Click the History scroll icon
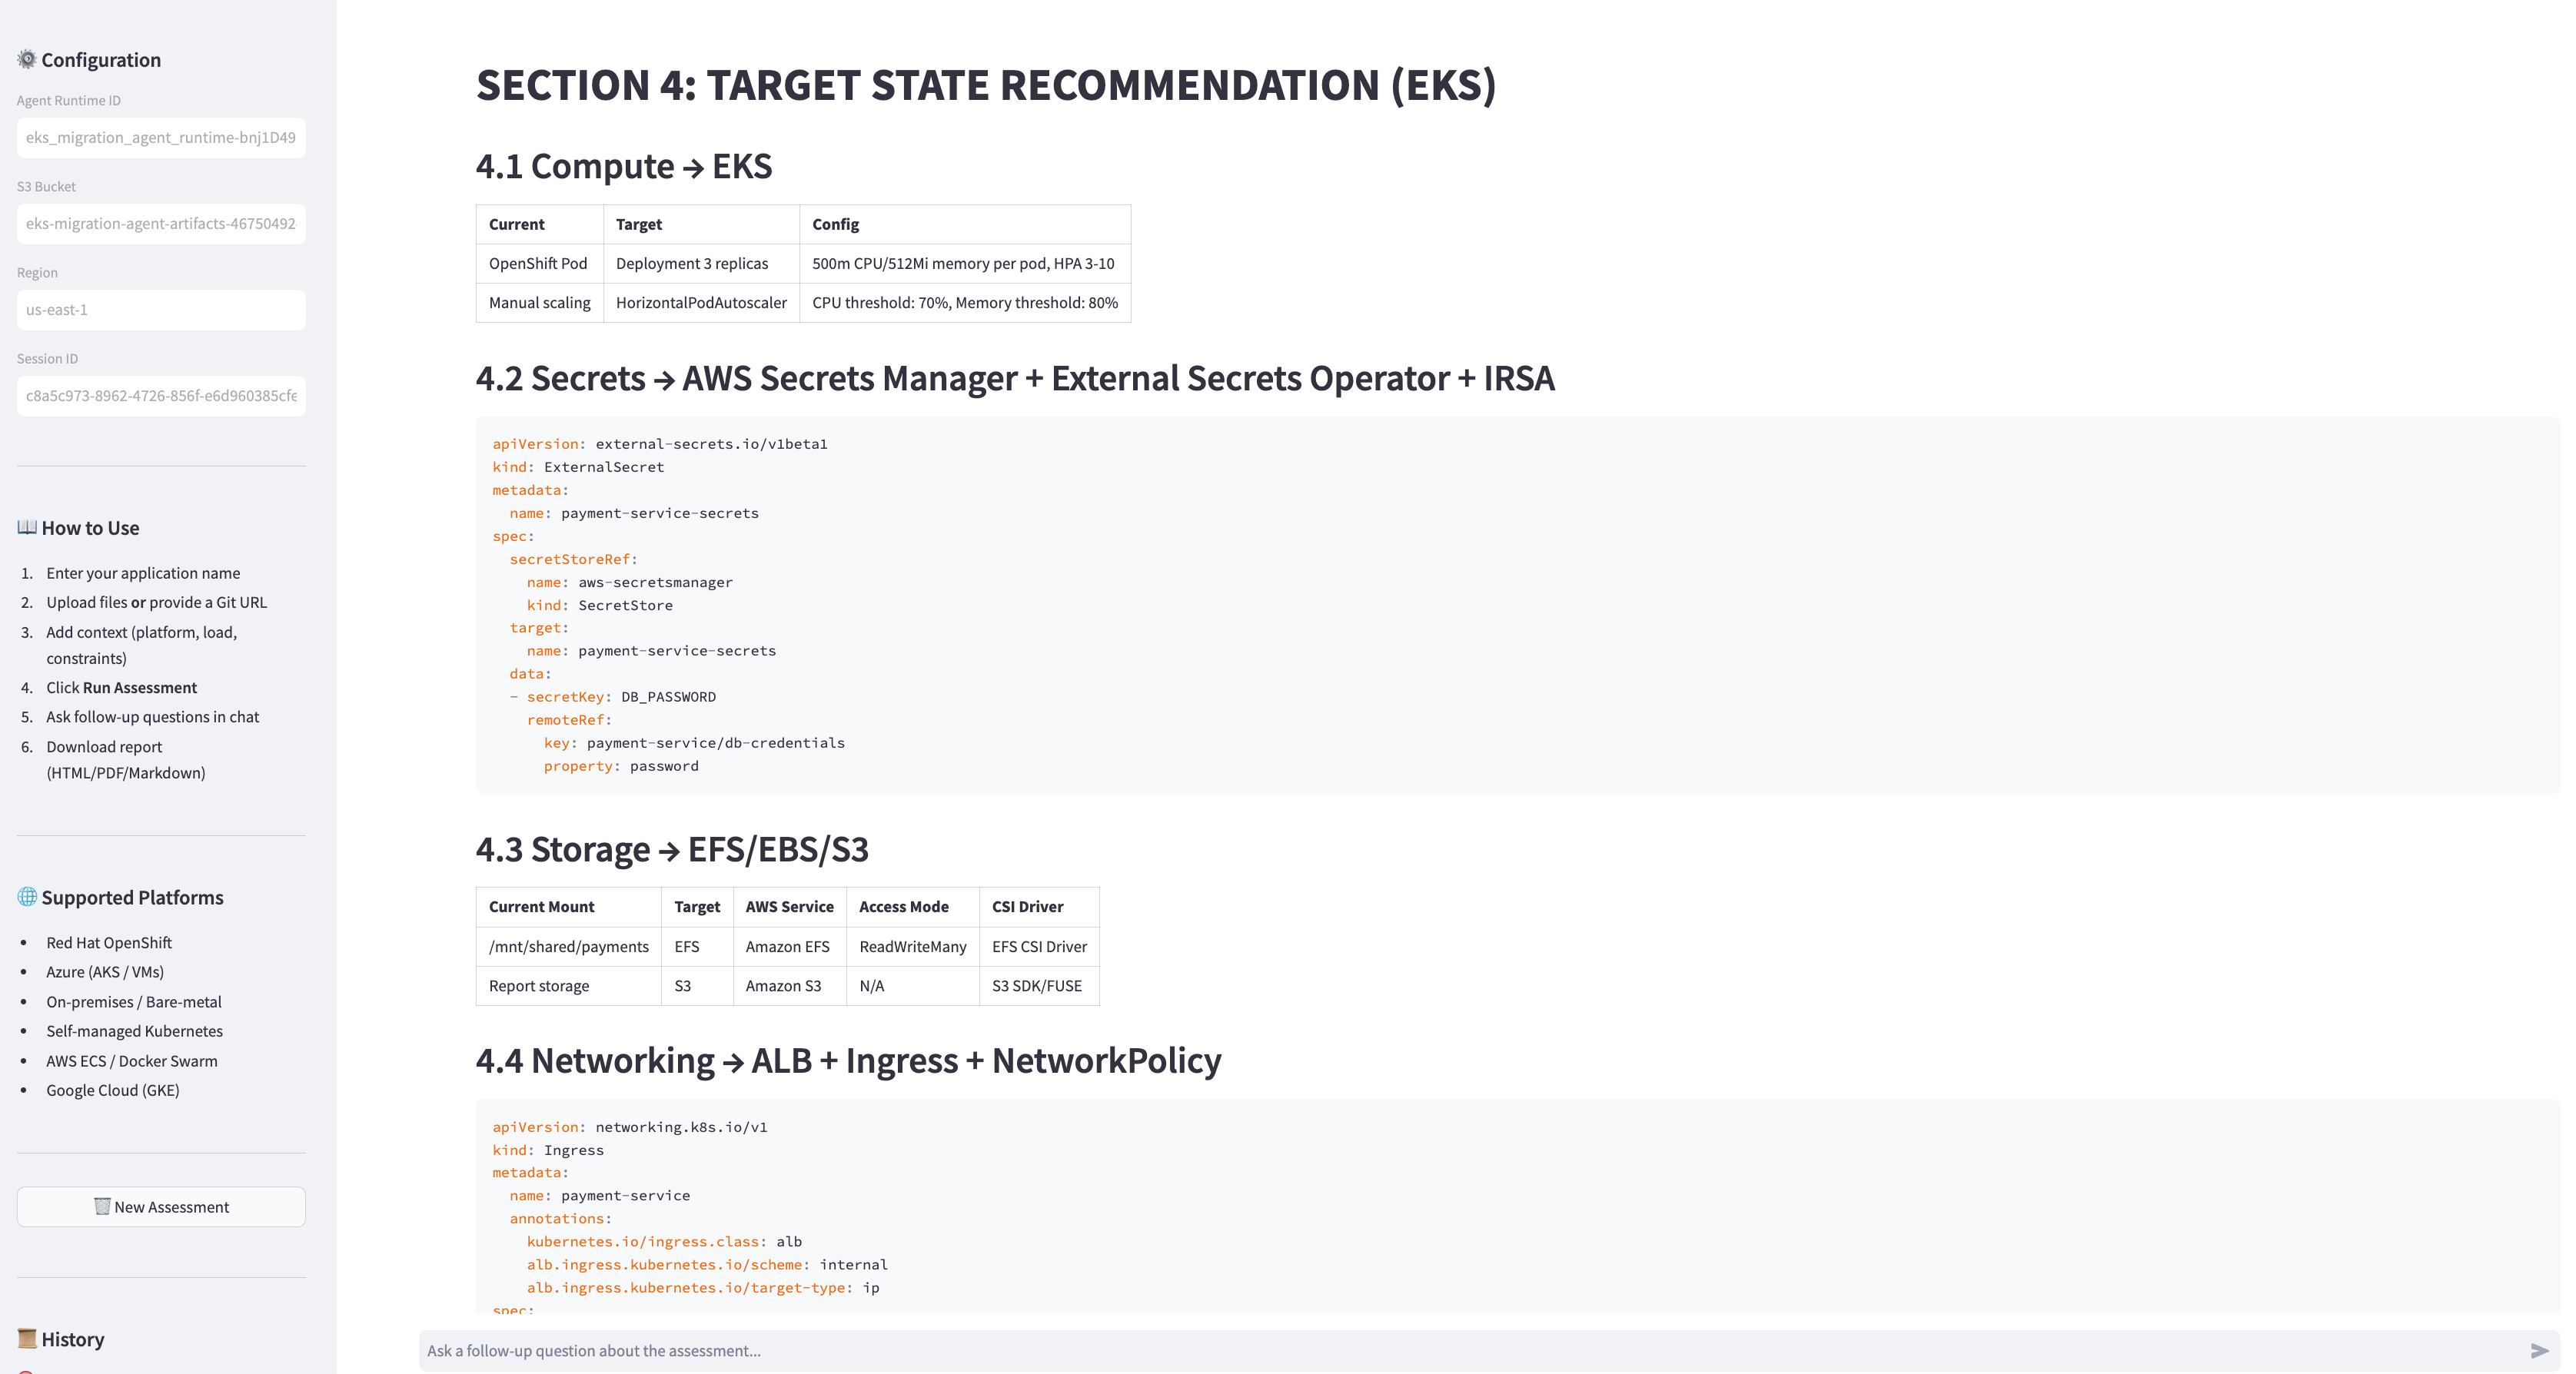This screenshot has width=2576, height=1374. [x=27, y=1339]
